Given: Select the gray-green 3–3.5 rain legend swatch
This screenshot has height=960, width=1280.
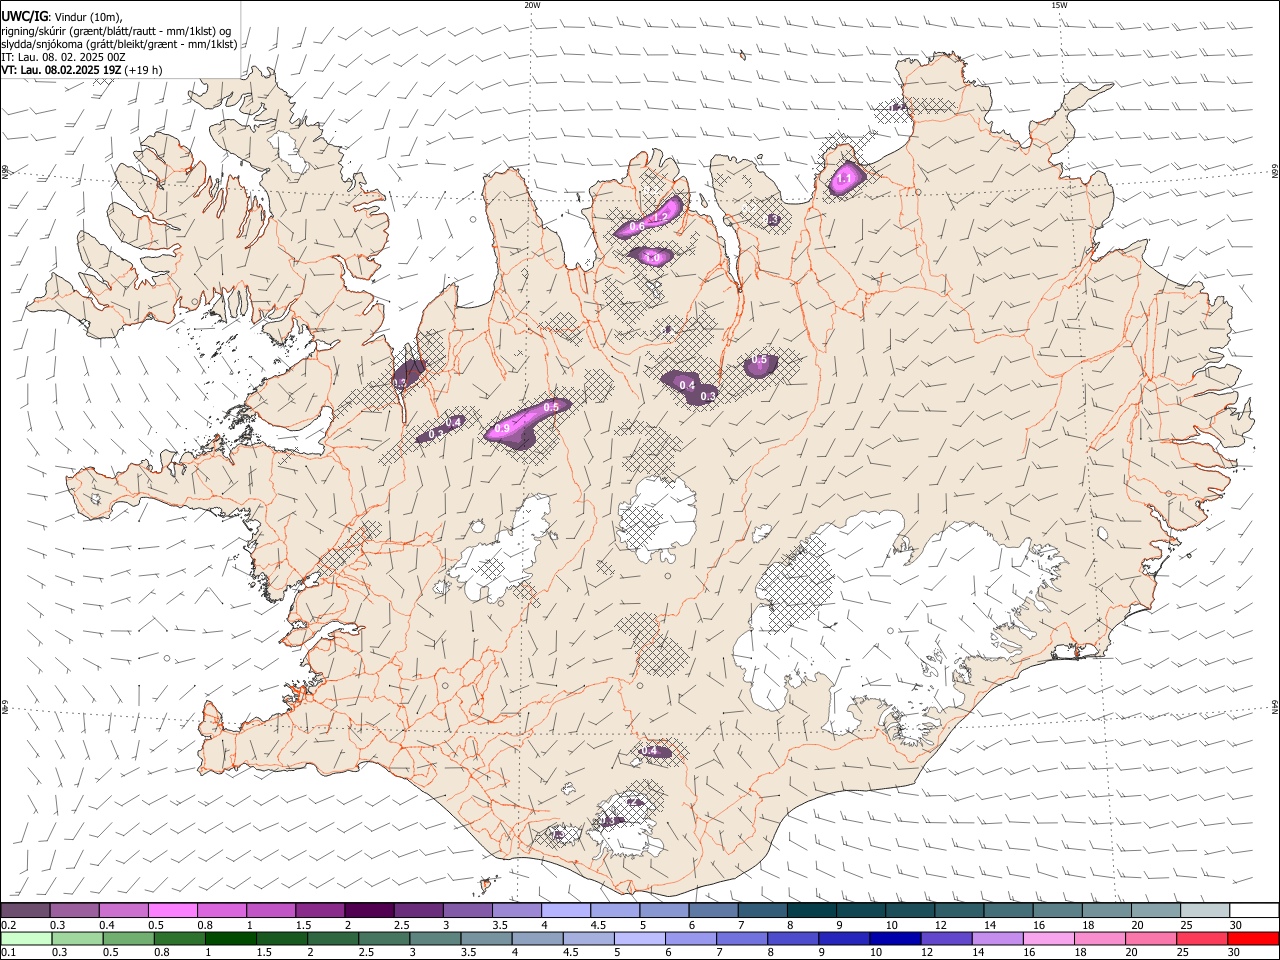Looking at the screenshot, I should point(437,939).
